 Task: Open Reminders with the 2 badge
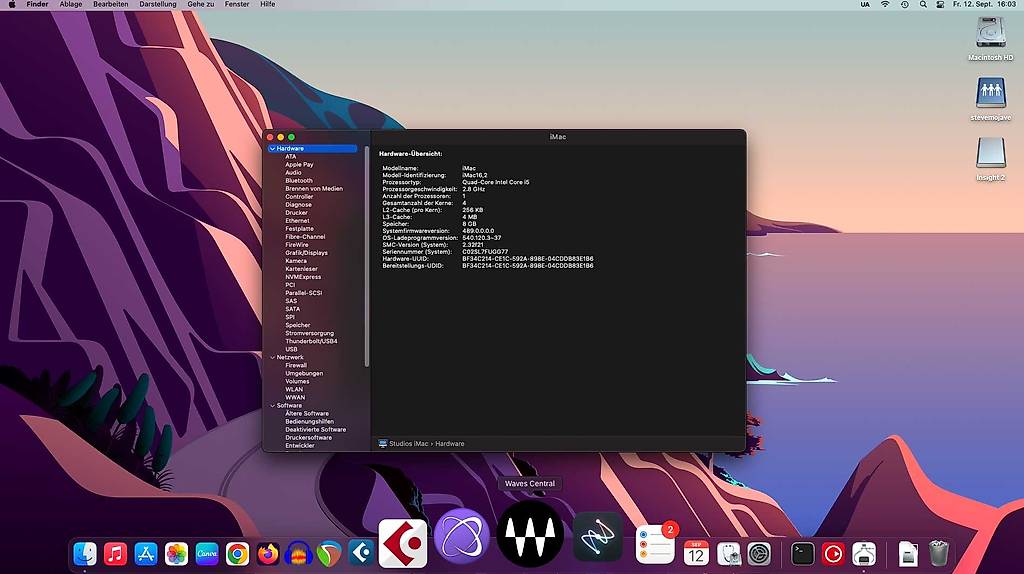click(x=655, y=544)
